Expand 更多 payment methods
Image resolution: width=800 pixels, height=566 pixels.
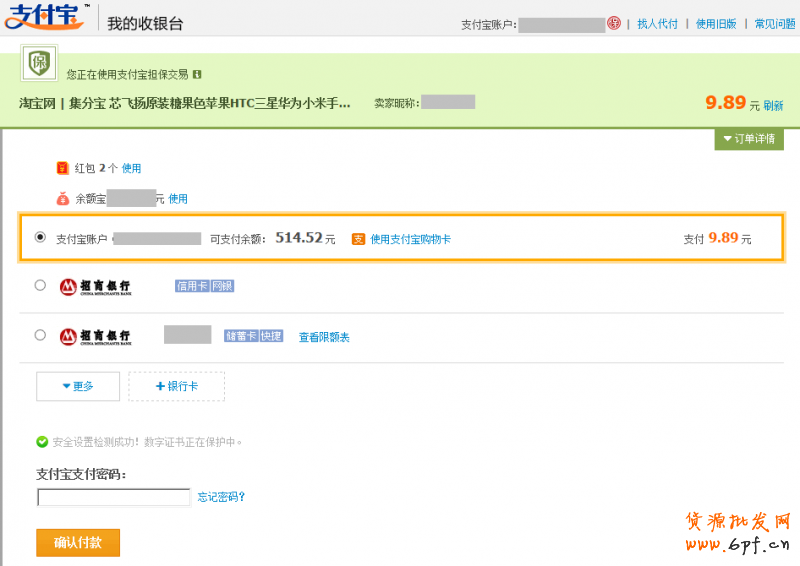78,386
